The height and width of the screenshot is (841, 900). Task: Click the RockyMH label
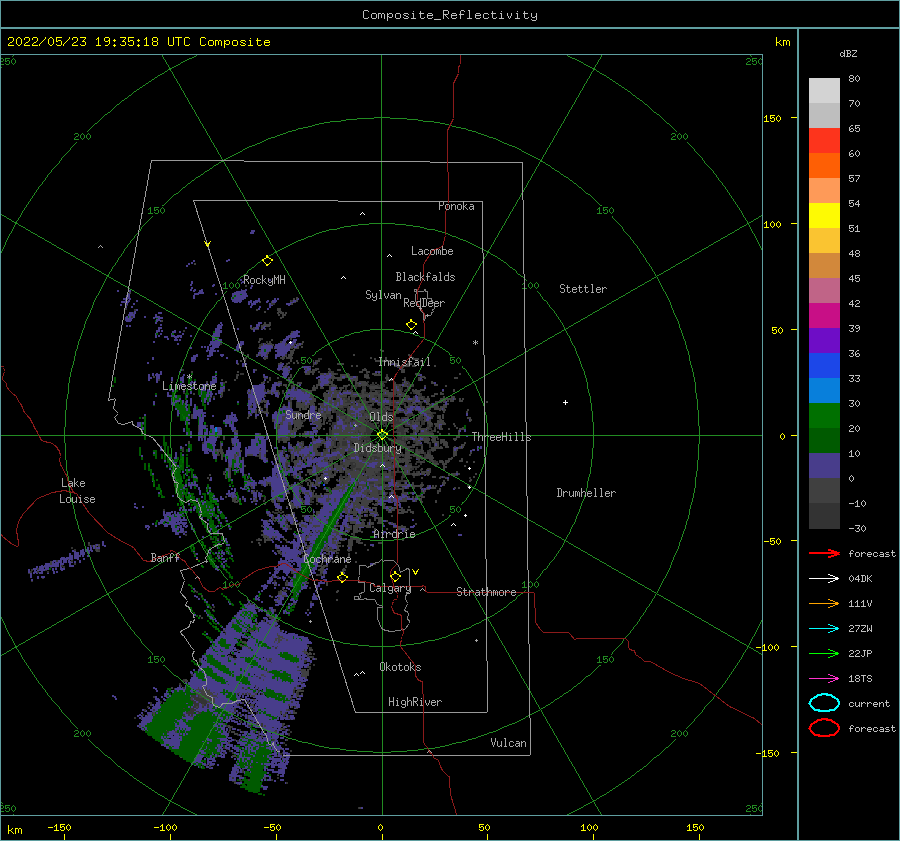(x=264, y=280)
